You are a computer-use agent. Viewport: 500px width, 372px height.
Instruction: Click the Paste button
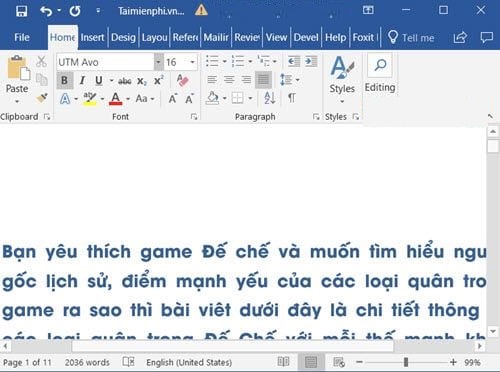point(17,74)
